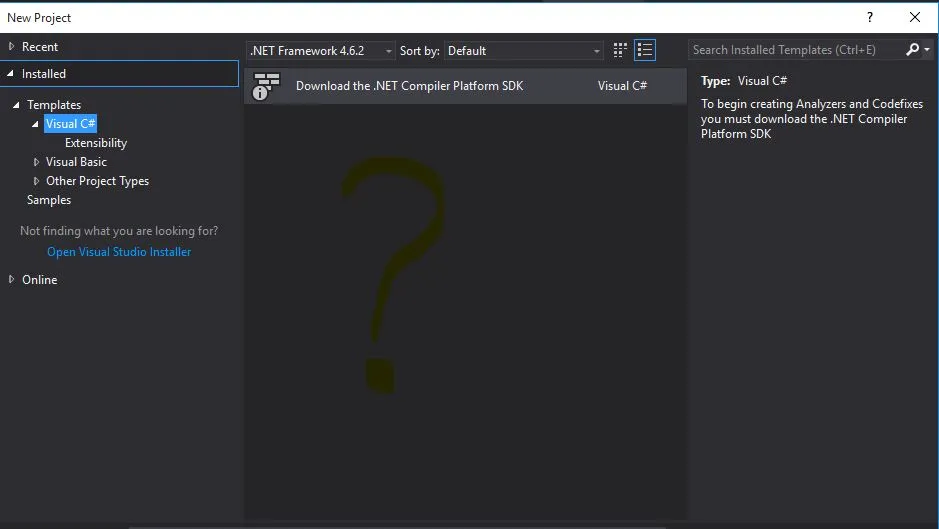Click the Visual C# language column text

point(622,86)
